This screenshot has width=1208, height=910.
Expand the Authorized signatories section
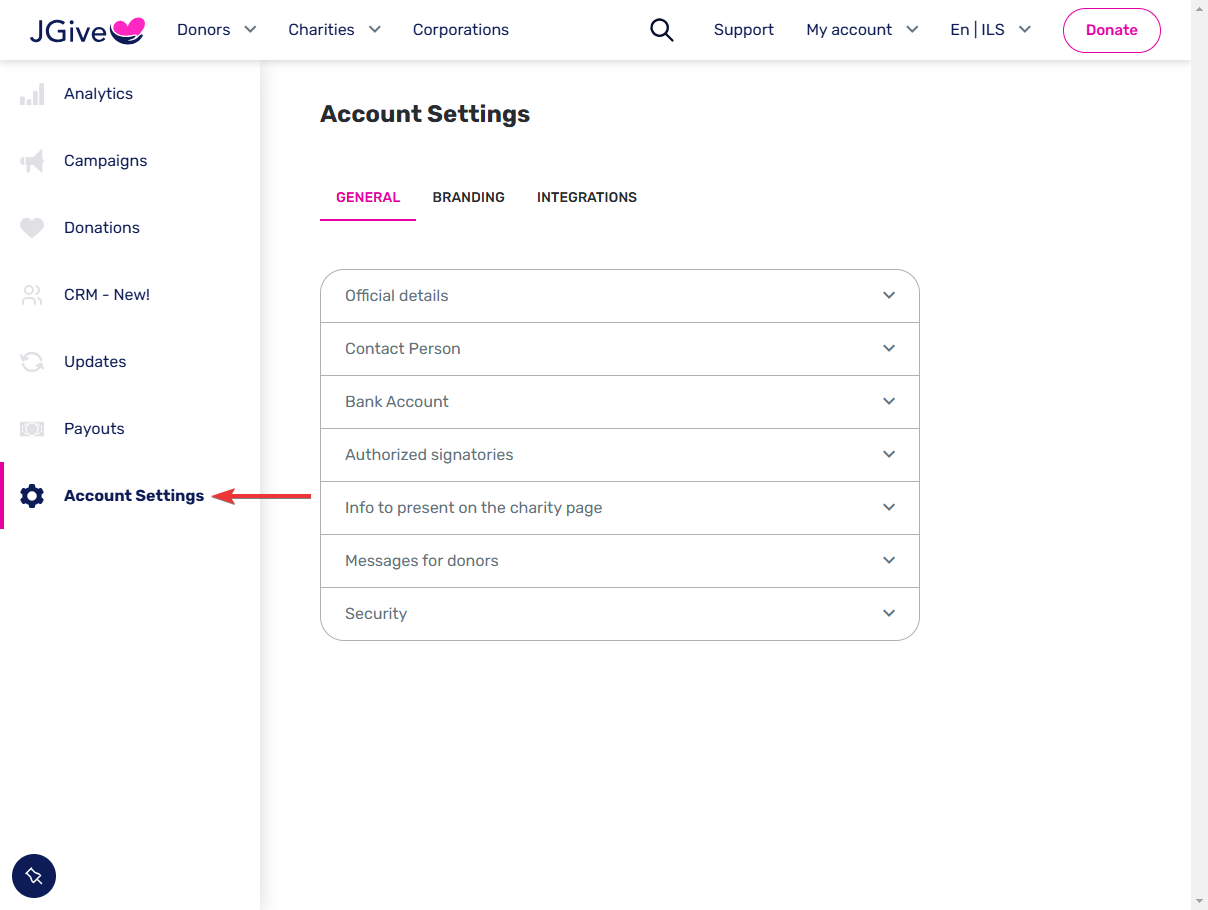(619, 455)
